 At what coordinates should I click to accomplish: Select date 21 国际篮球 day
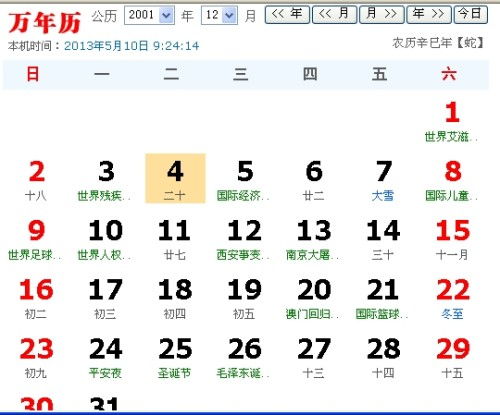point(383,298)
